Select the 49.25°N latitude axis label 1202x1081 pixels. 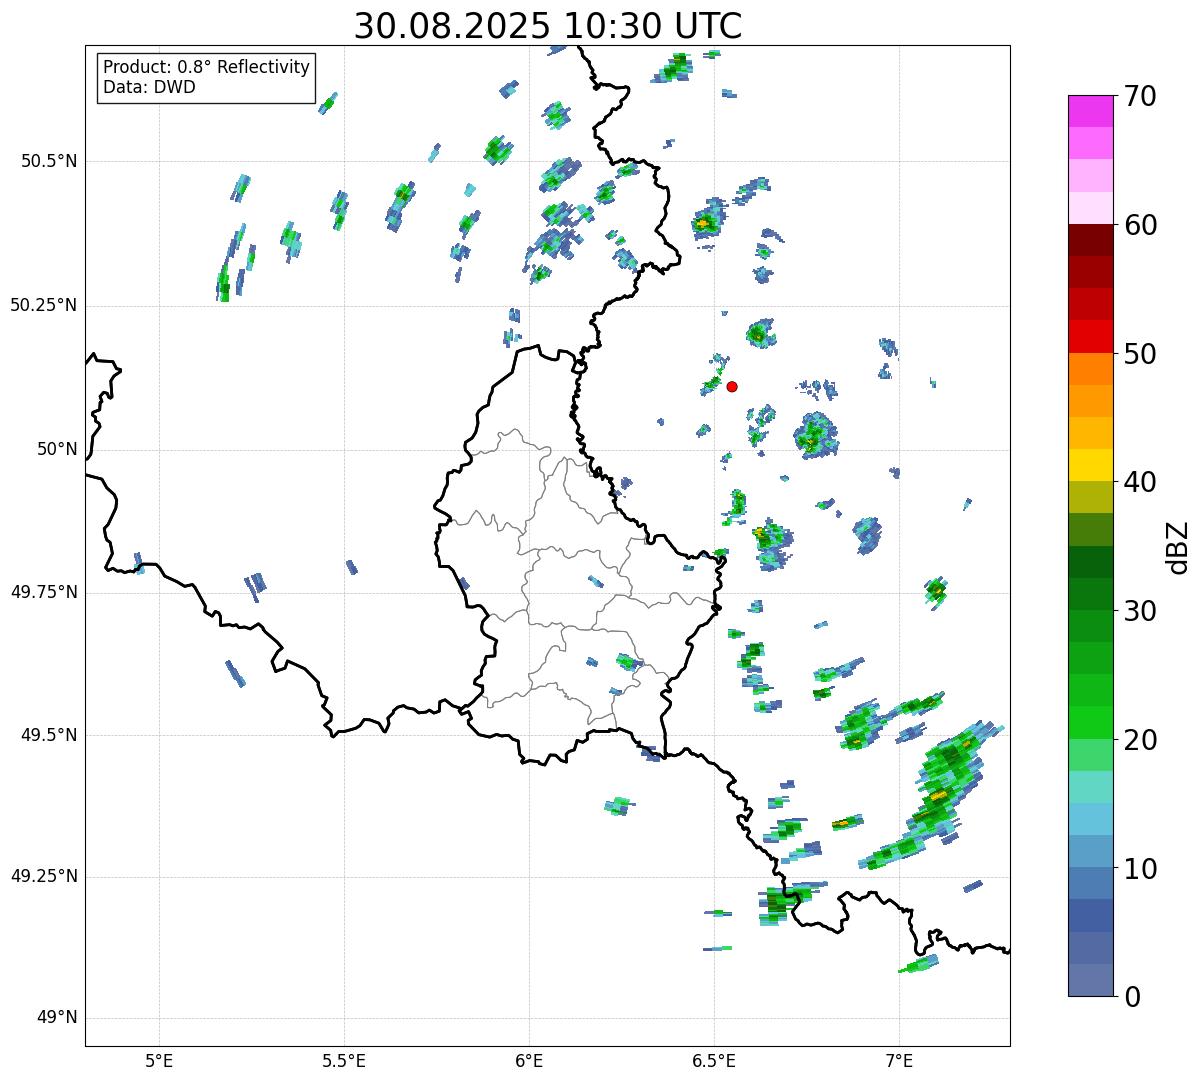pos(44,877)
